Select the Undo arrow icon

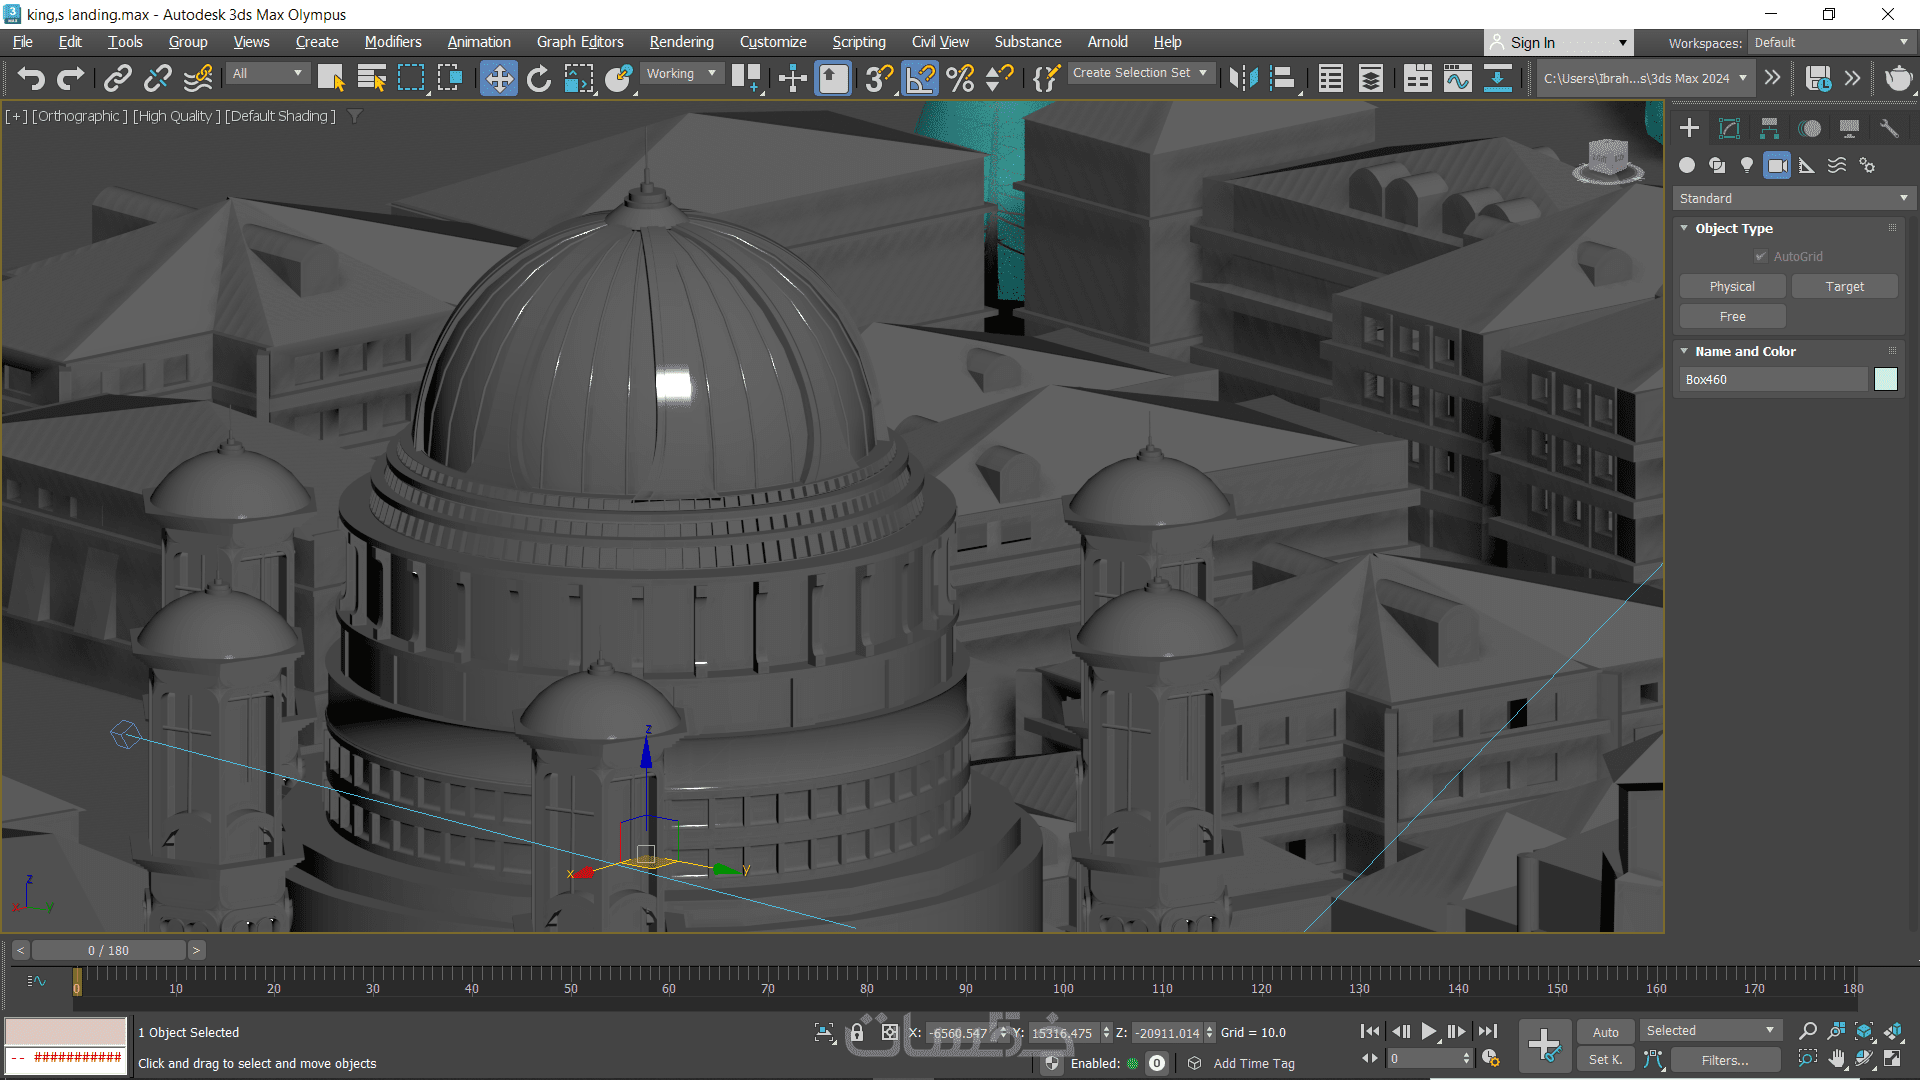pos(31,78)
